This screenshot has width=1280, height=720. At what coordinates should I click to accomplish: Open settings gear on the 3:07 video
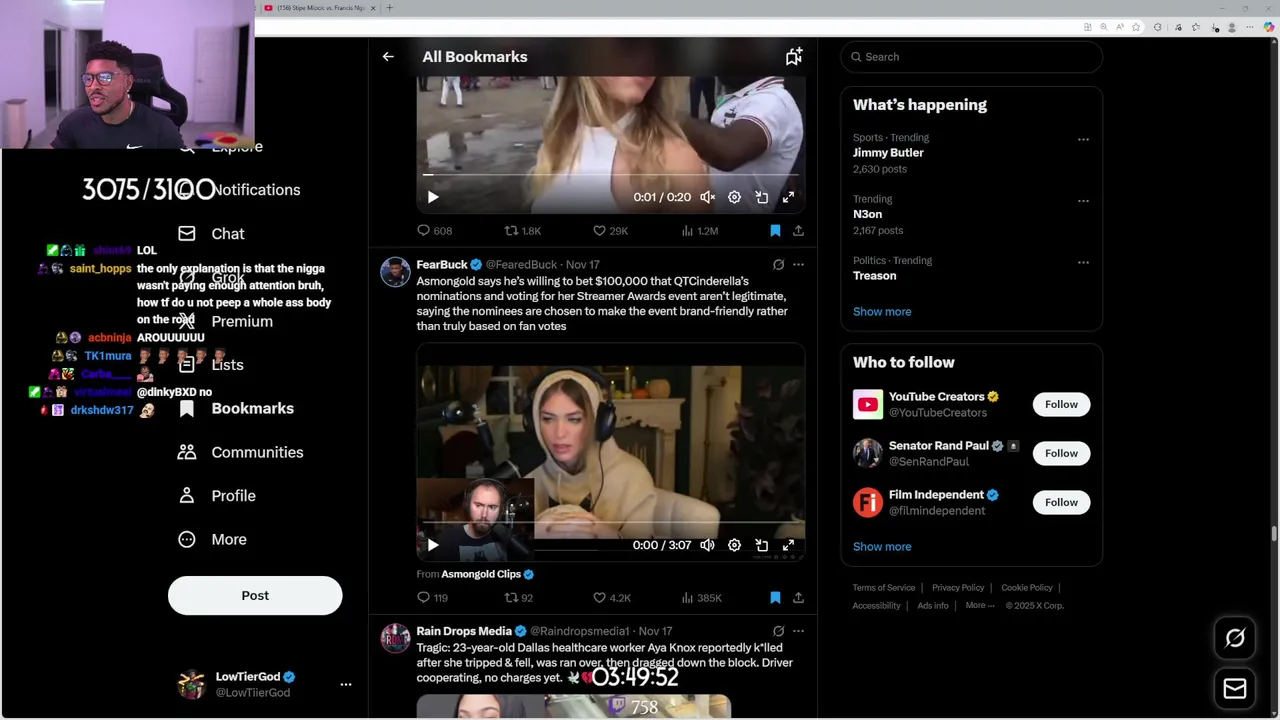click(x=734, y=546)
